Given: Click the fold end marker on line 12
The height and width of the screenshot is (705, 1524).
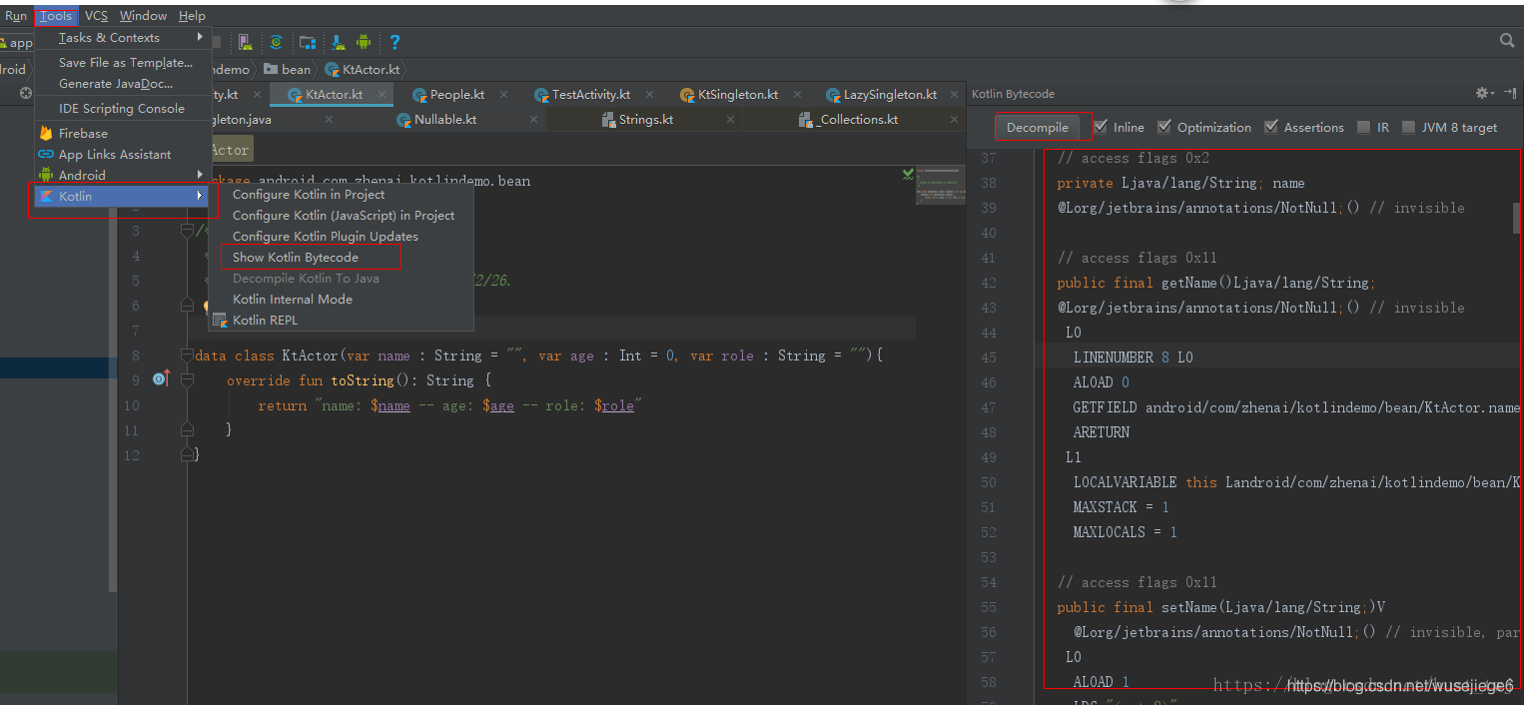Looking at the screenshot, I should tap(187, 455).
